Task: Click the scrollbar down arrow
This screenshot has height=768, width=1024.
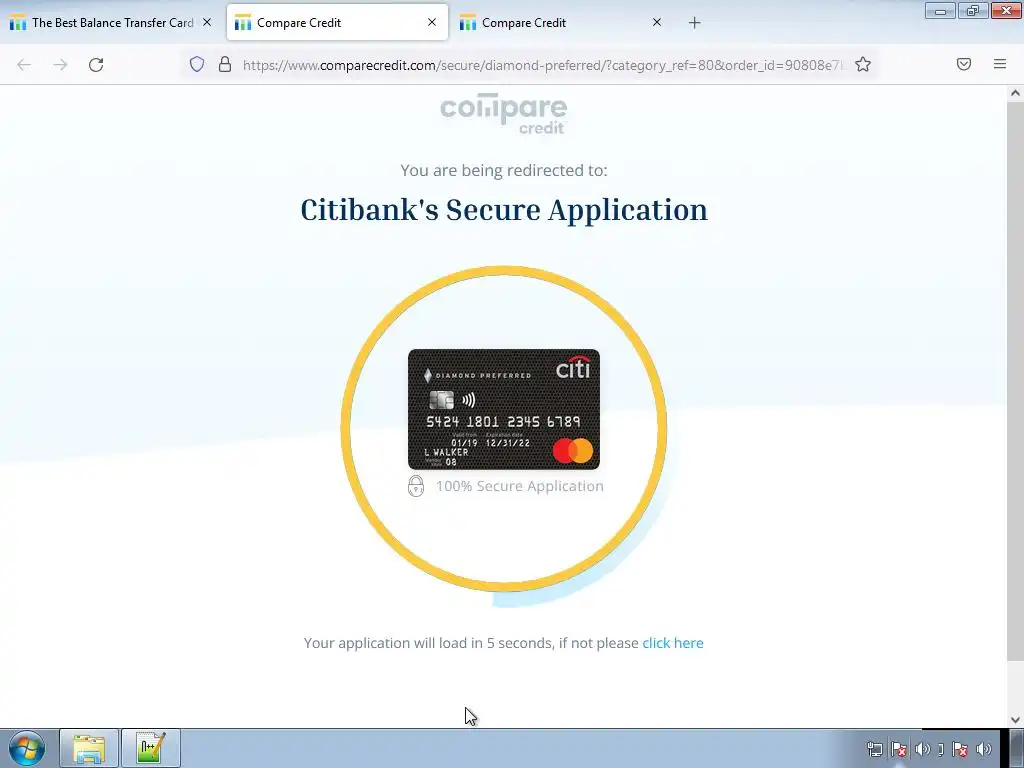Action: coord(1015,720)
